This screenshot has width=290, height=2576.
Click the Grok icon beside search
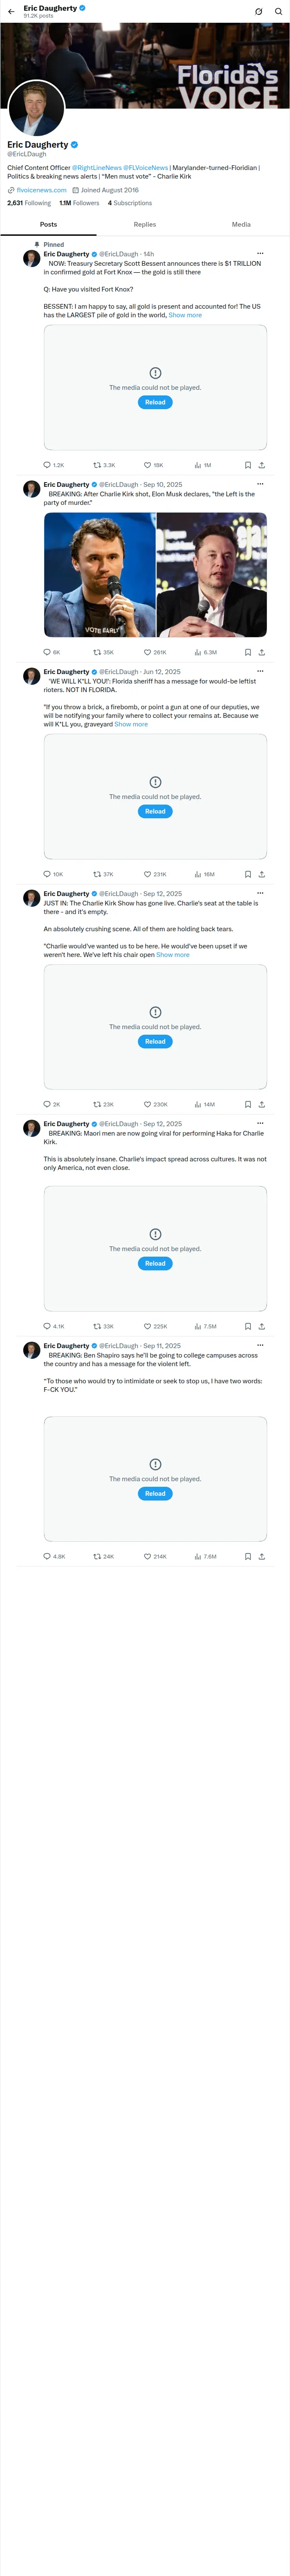click(258, 12)
